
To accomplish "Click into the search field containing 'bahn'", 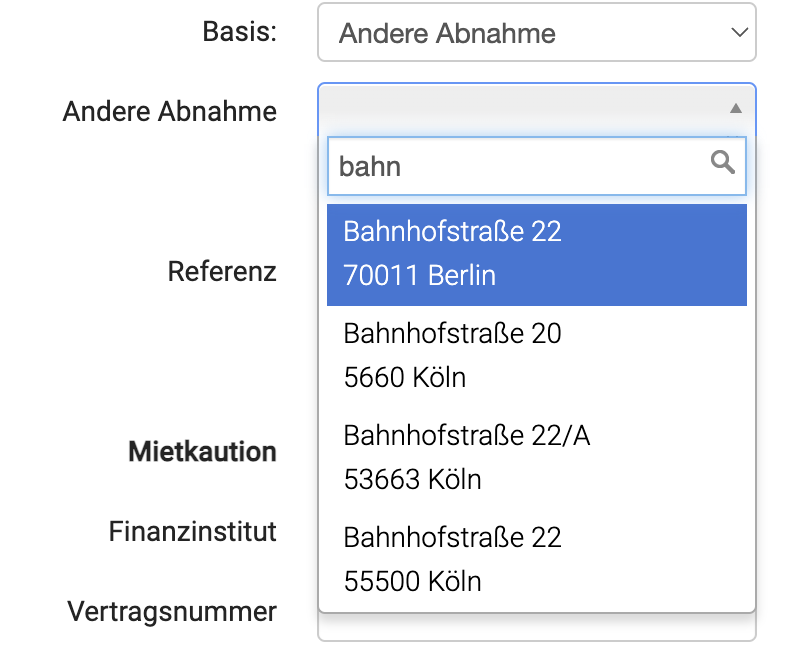I will (x=520, y=166).
